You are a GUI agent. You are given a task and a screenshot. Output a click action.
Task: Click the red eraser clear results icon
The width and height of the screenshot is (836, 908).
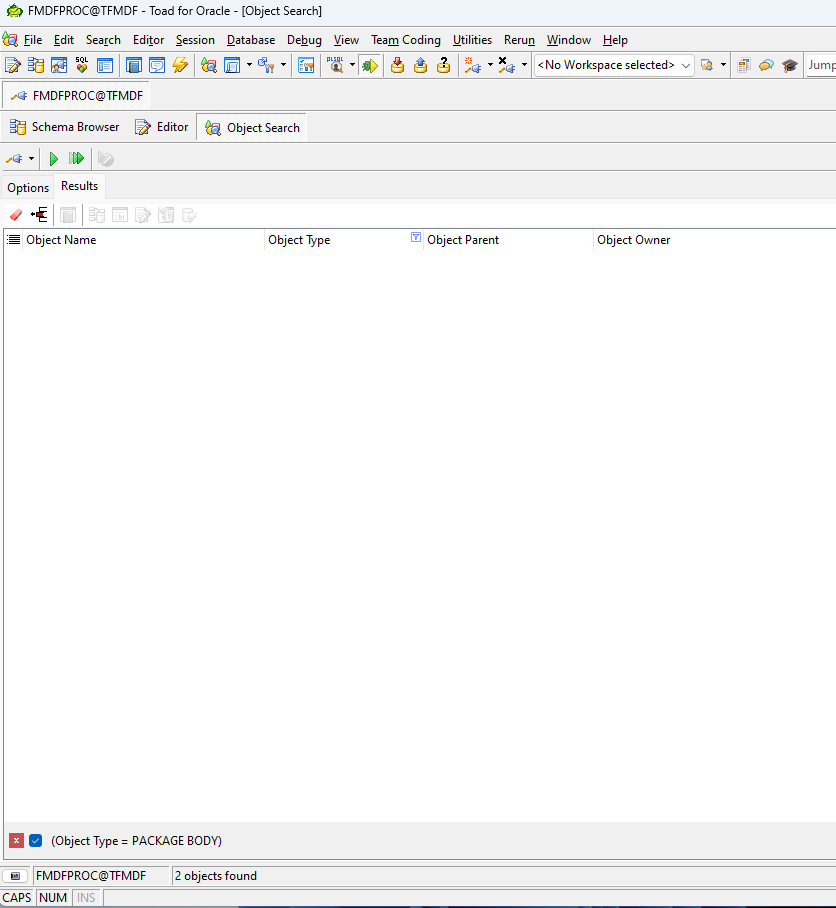tap(16, 215)
